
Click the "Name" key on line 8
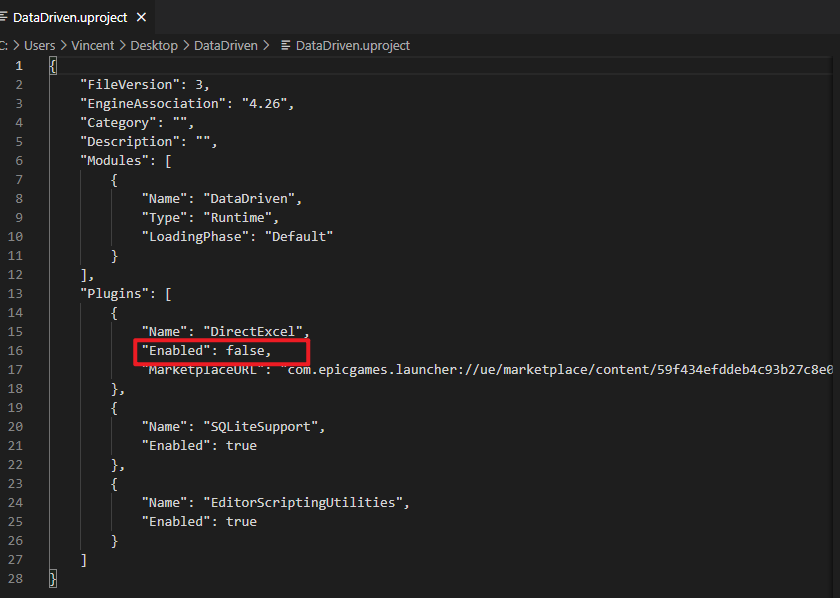165,198
